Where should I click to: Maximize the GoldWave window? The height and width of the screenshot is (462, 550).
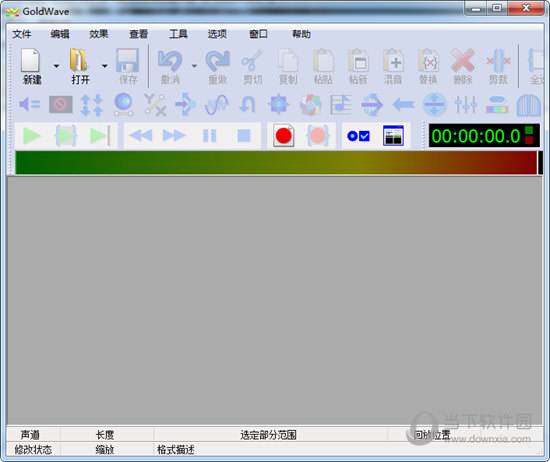pos(497,8)
